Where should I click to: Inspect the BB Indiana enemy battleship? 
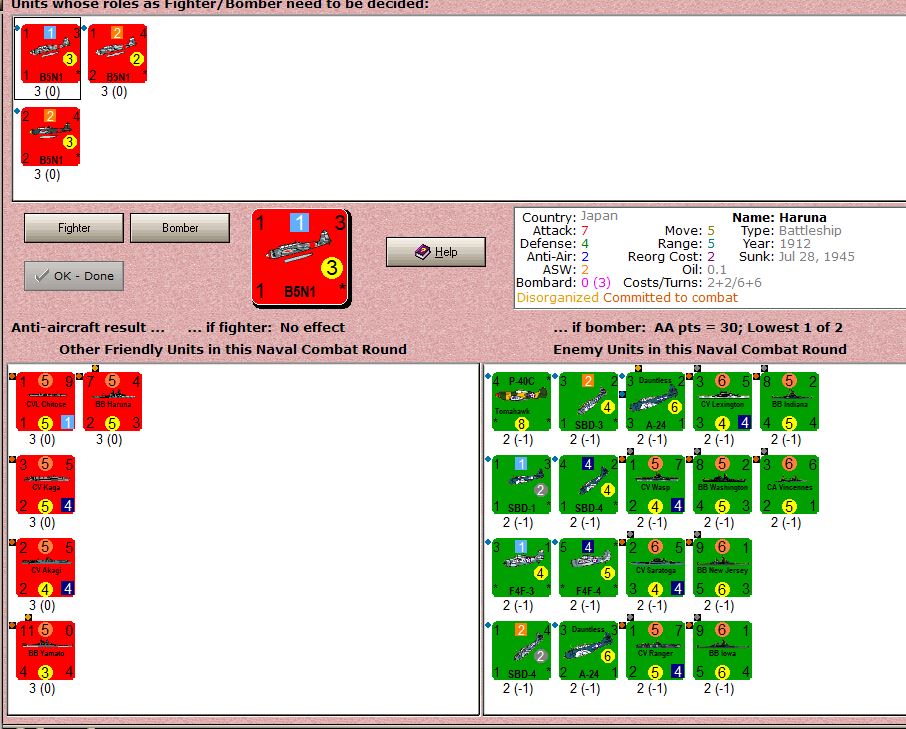789,401
